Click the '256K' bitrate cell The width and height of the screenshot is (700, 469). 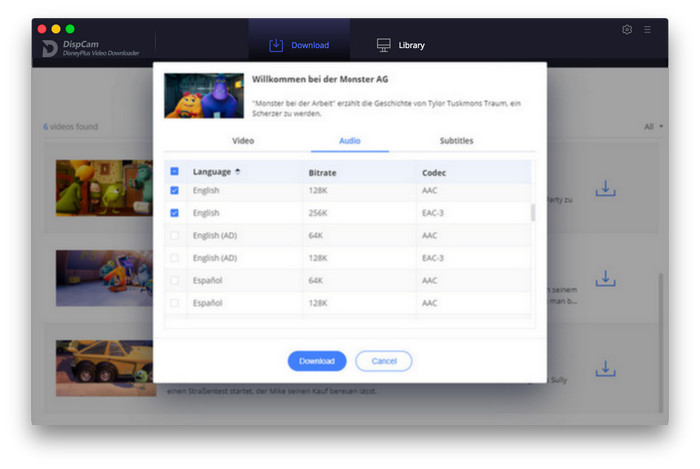318,213
